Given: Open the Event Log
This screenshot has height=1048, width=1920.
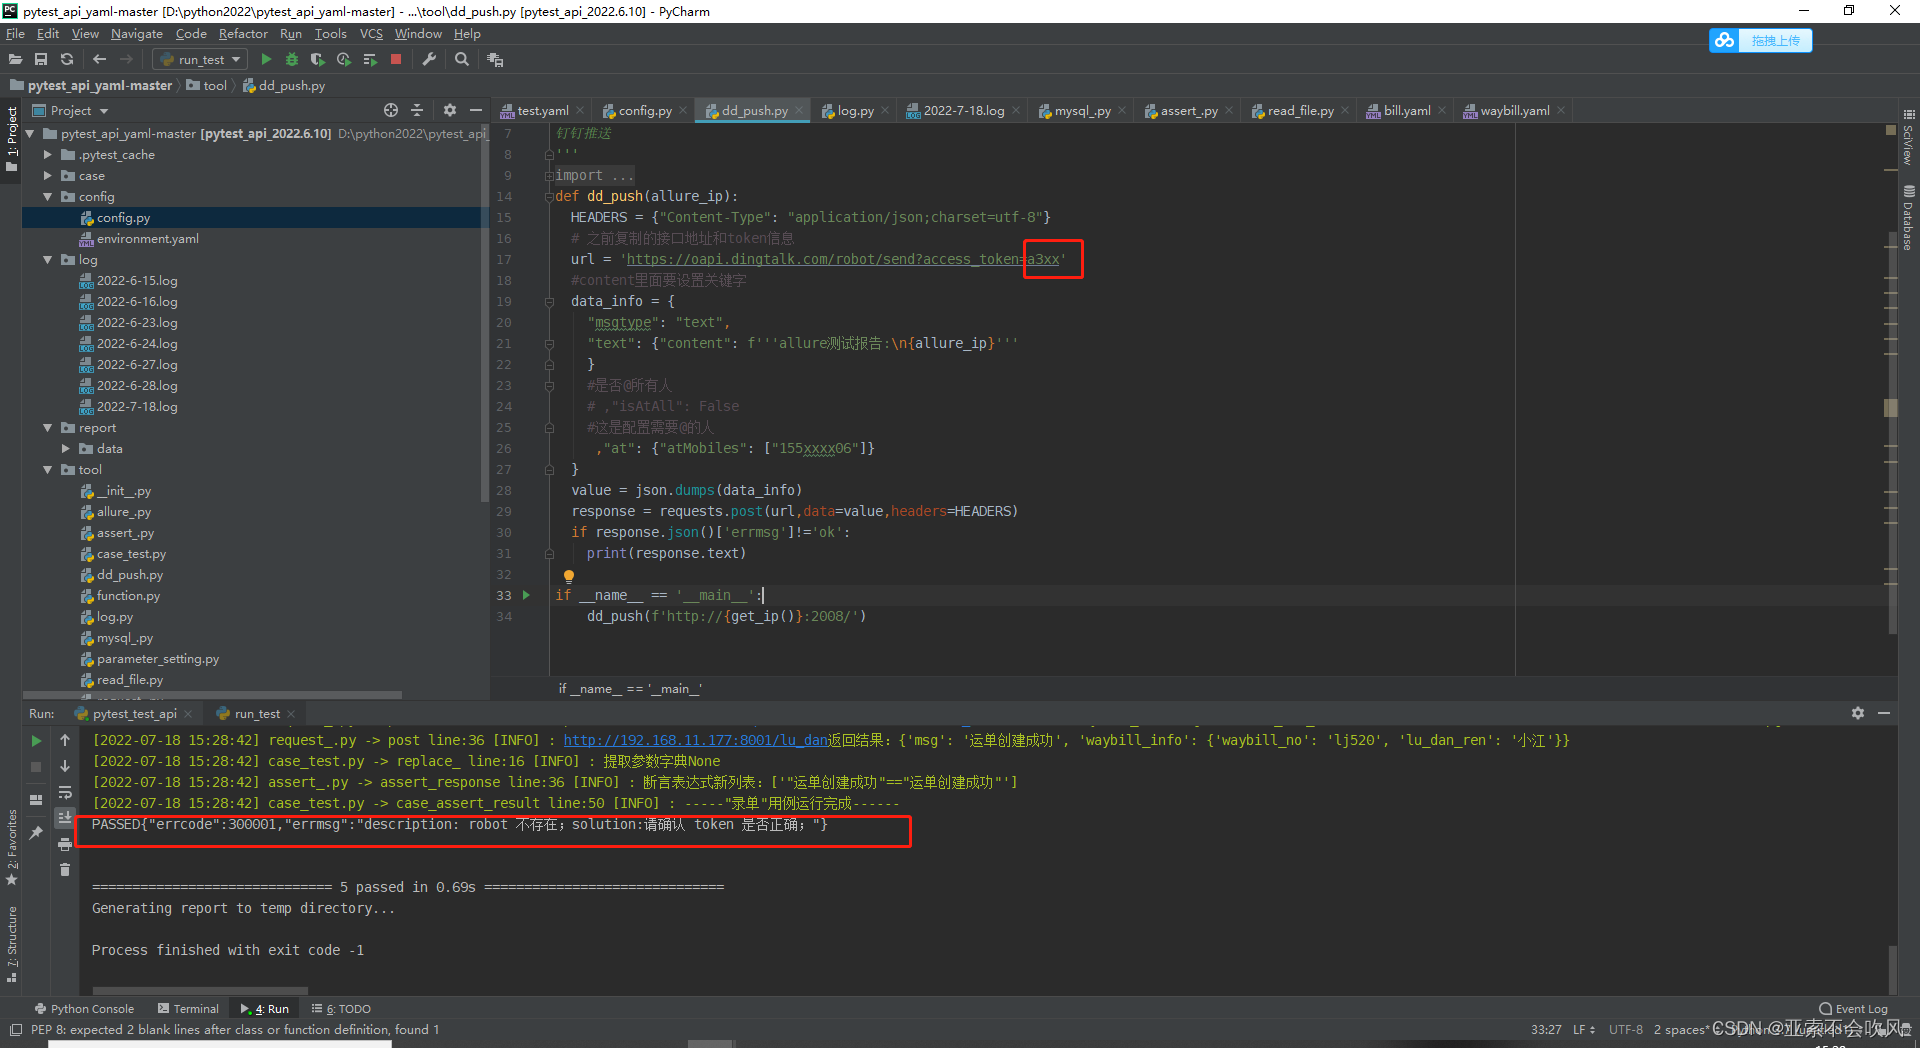Looking at the screenshot, I should pyautogui.click(x=1853, y=1009).
